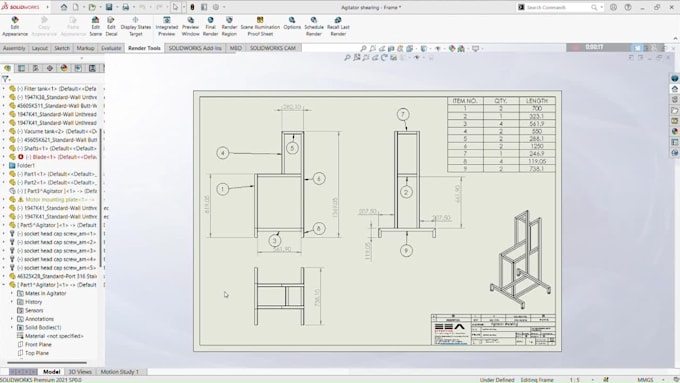
Task: Click the Home icon in the top toolbar
Action: click(x=64, y=7)
